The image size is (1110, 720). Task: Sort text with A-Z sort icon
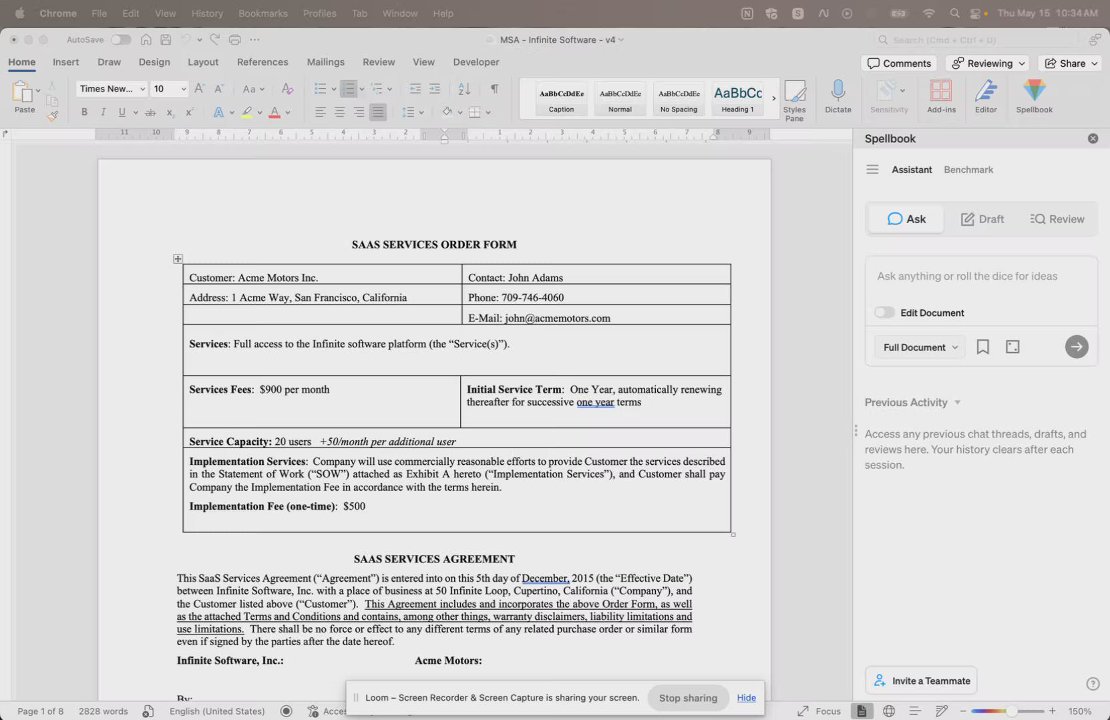click(464, 88)
